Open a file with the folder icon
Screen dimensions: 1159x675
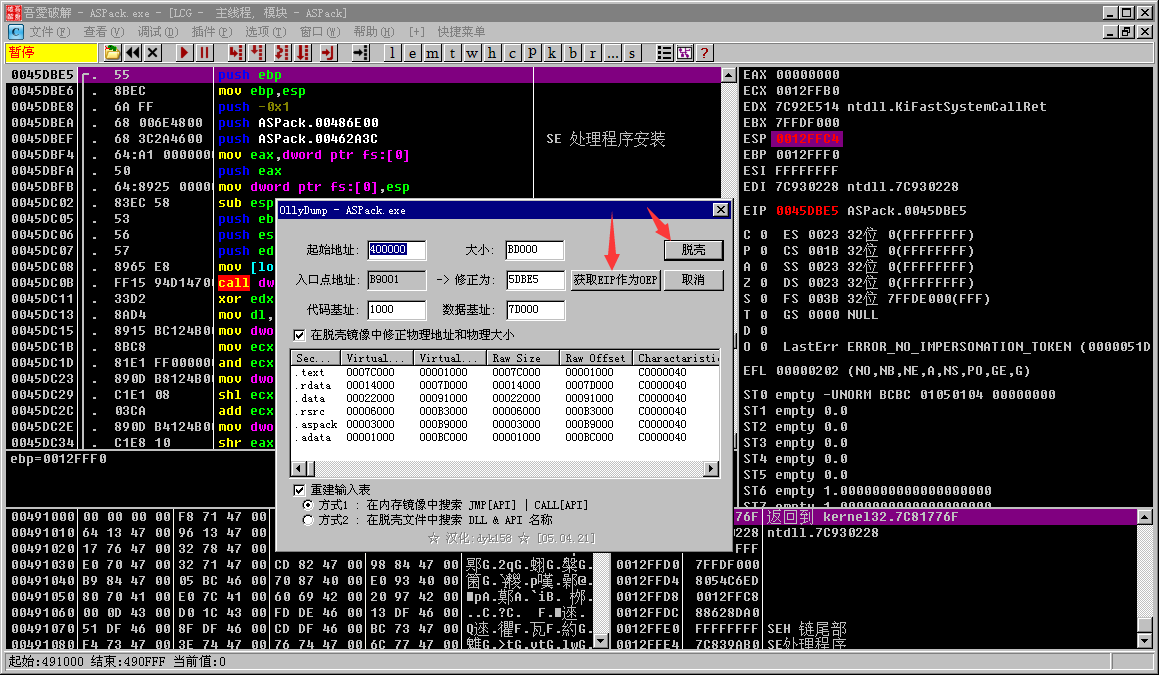(x=112, y=52)
